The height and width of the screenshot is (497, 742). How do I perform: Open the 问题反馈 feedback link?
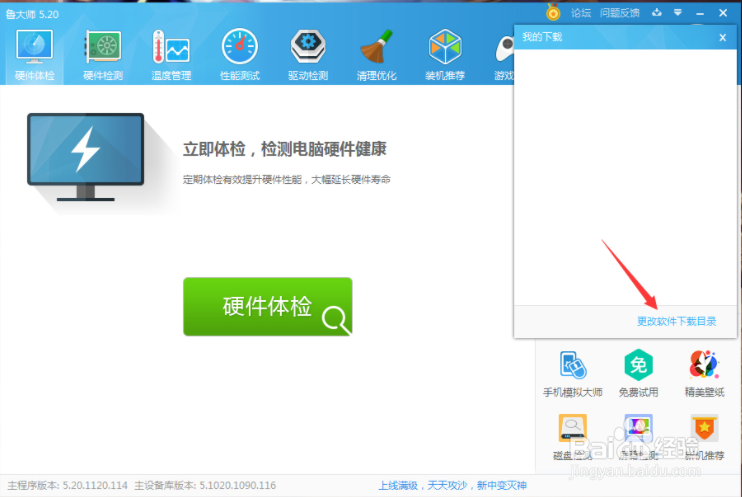click(619, 13)
